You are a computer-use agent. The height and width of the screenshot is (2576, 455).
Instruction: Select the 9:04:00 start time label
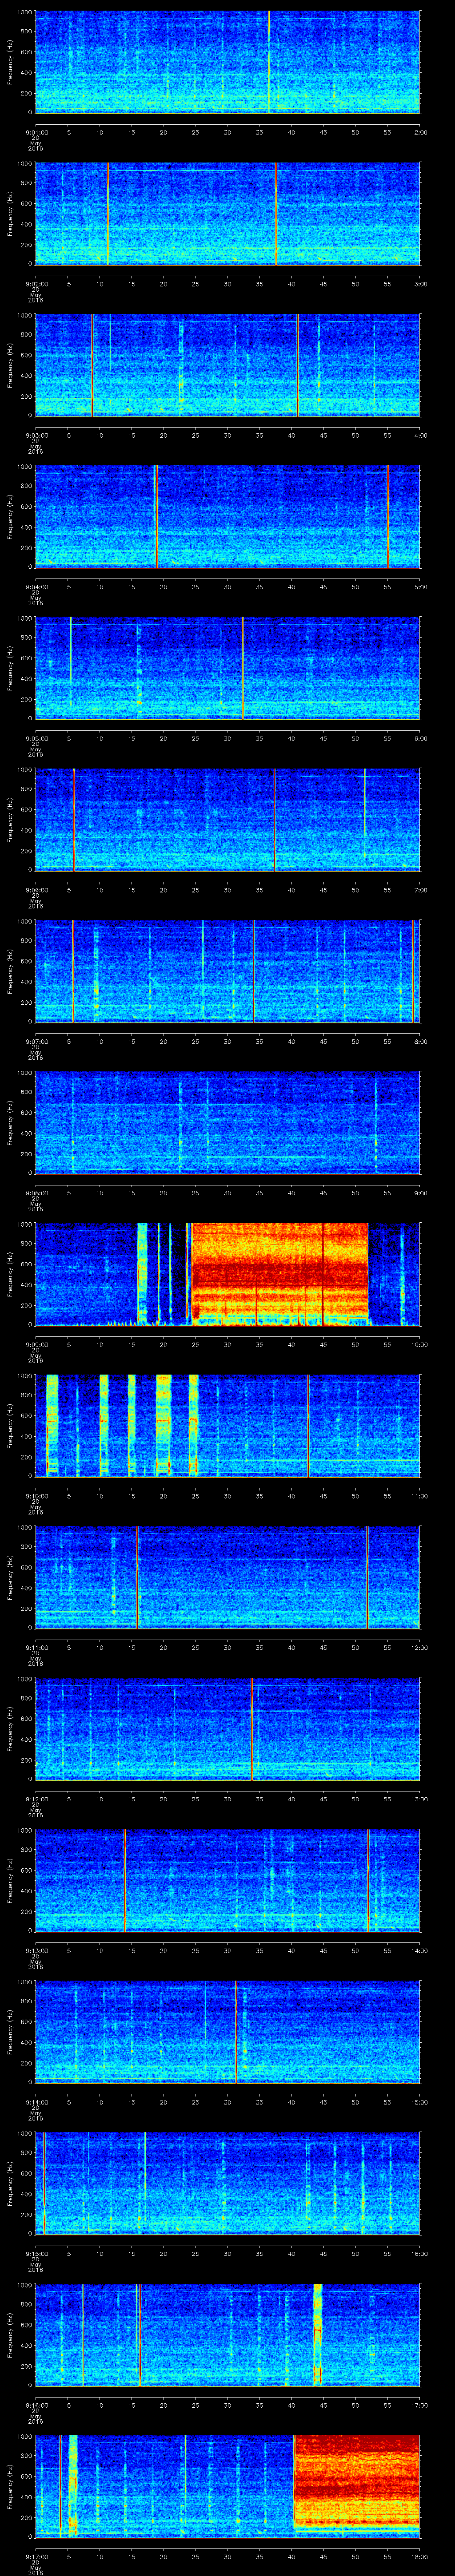click(37, 587)
